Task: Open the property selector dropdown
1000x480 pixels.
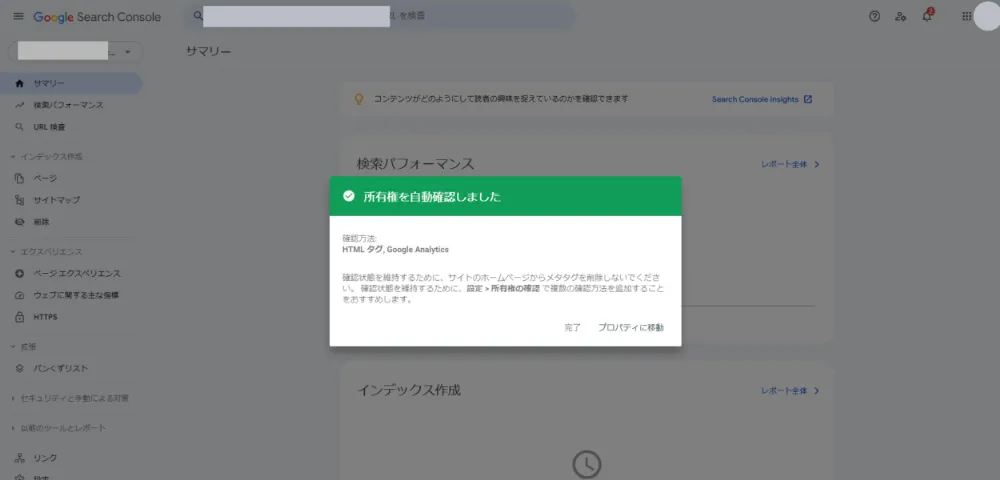Action: tap(75, 52)
